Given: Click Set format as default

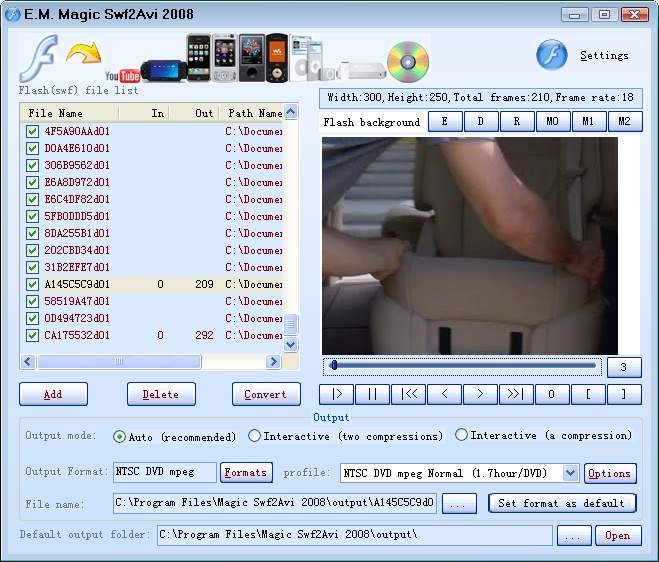Looking at the screenshot, I should pyautogui.click(x=562, y=503).
